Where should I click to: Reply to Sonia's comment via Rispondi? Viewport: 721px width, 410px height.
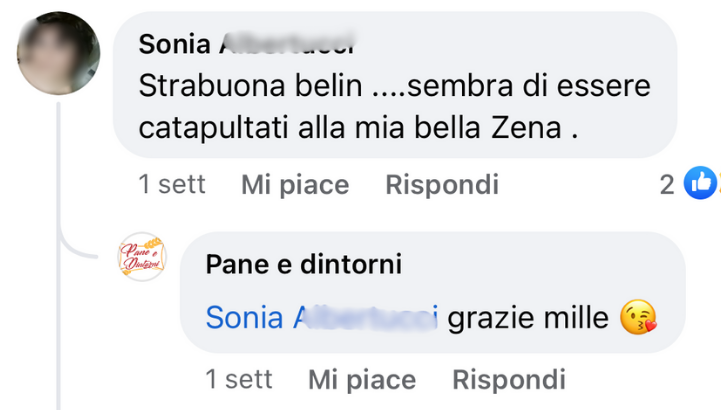[x=441, y=185]
